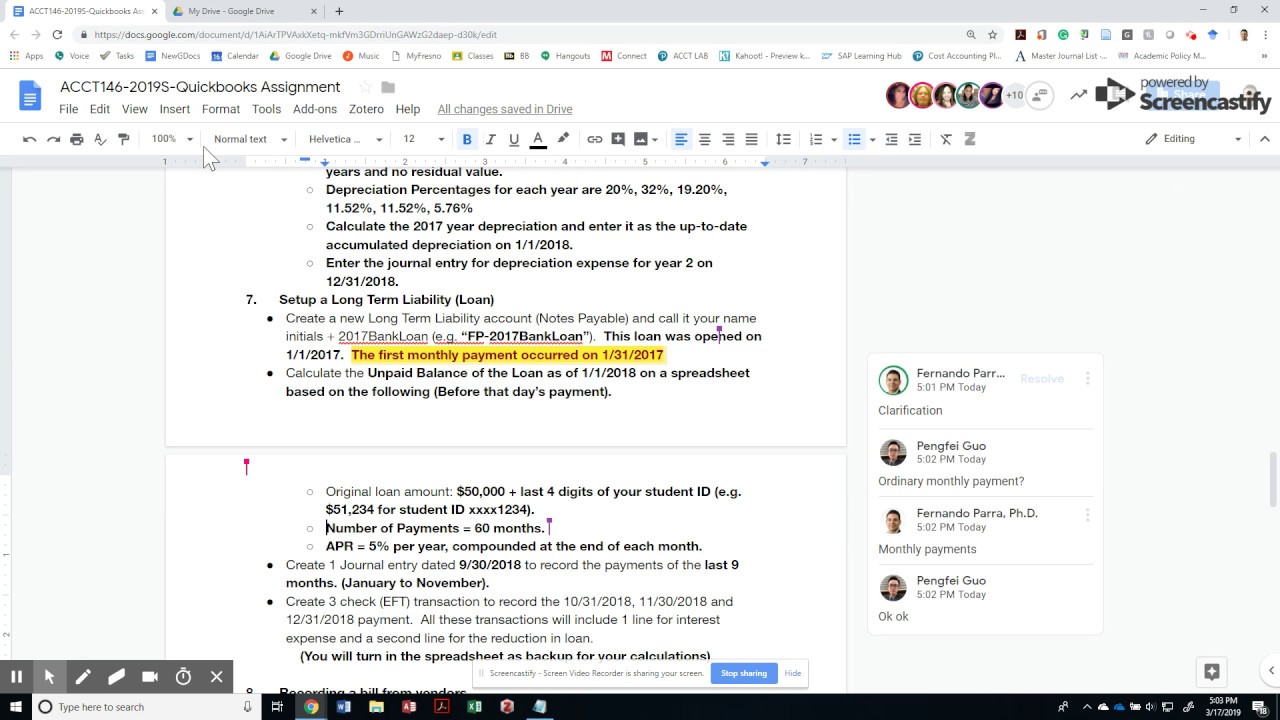Decrease indent of the paragraph
This screenshot has width=1280, height=720.
[x=891, y=139]
